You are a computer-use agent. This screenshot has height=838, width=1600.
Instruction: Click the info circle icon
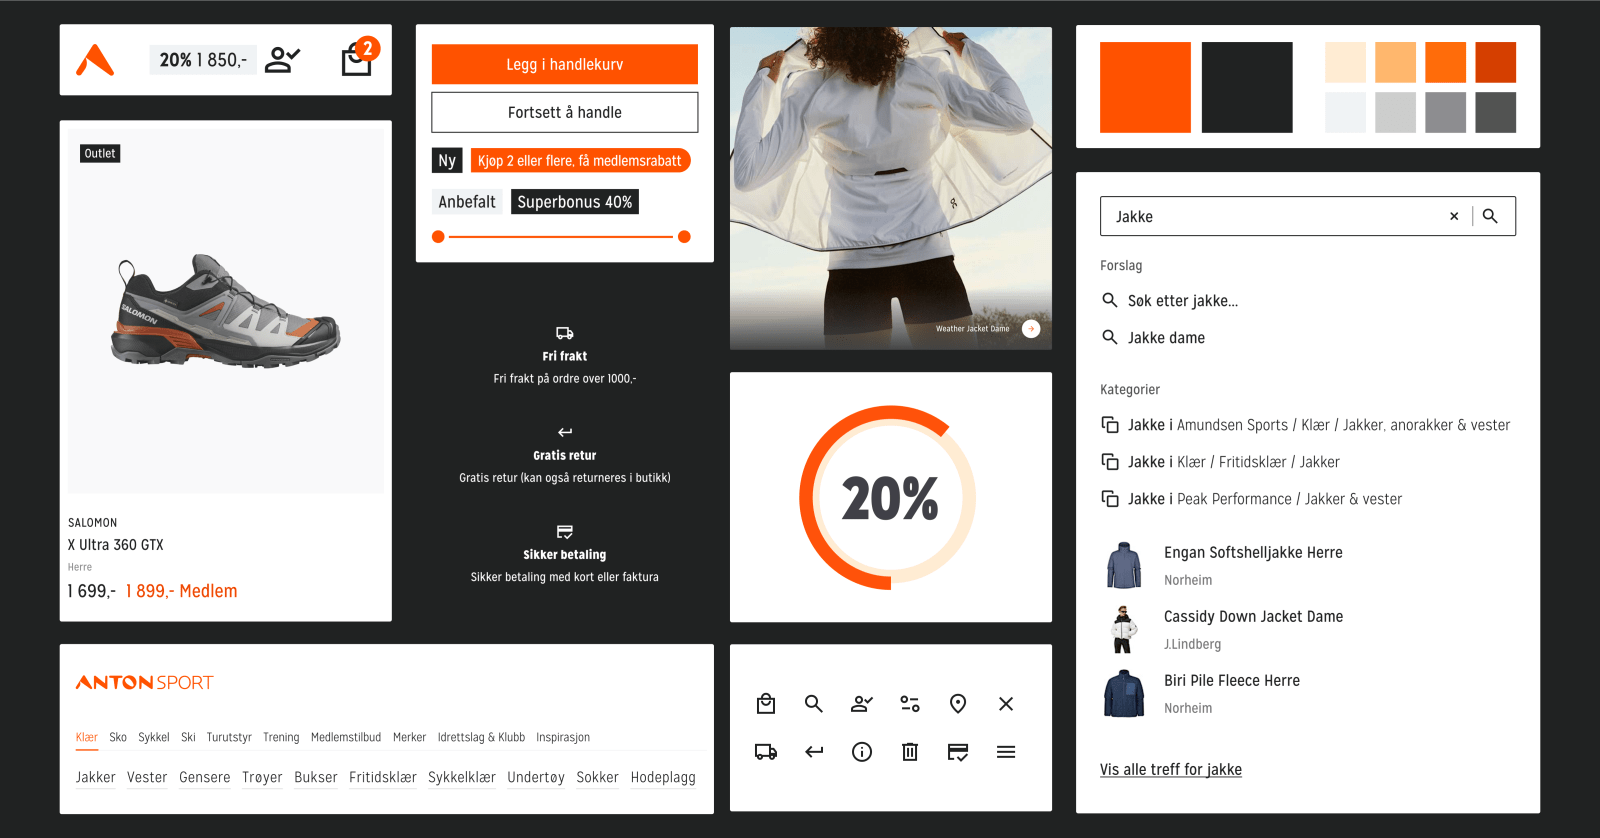coord(862,752)
